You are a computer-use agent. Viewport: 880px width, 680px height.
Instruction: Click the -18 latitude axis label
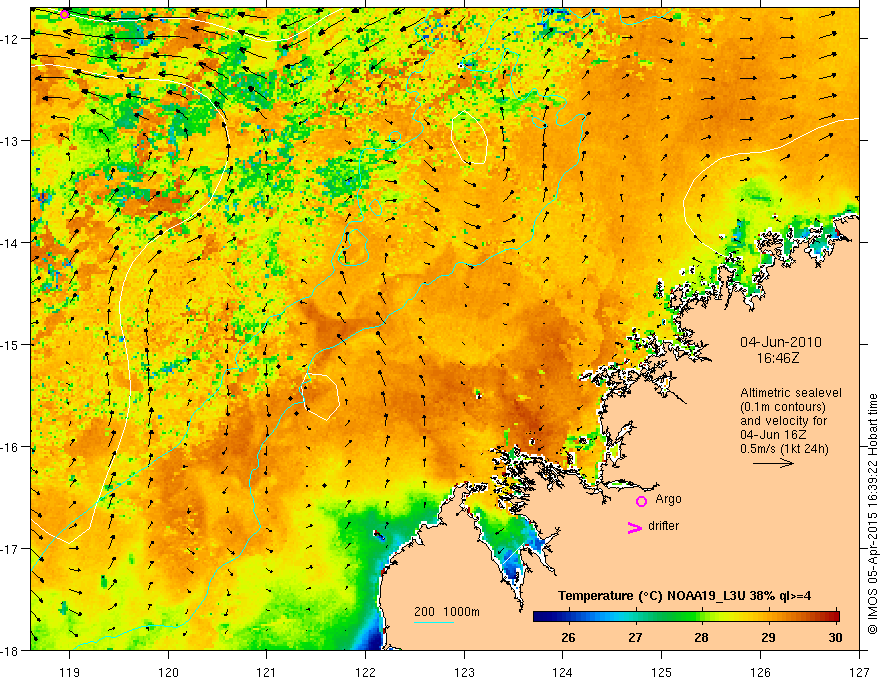(x=11, y=650)
